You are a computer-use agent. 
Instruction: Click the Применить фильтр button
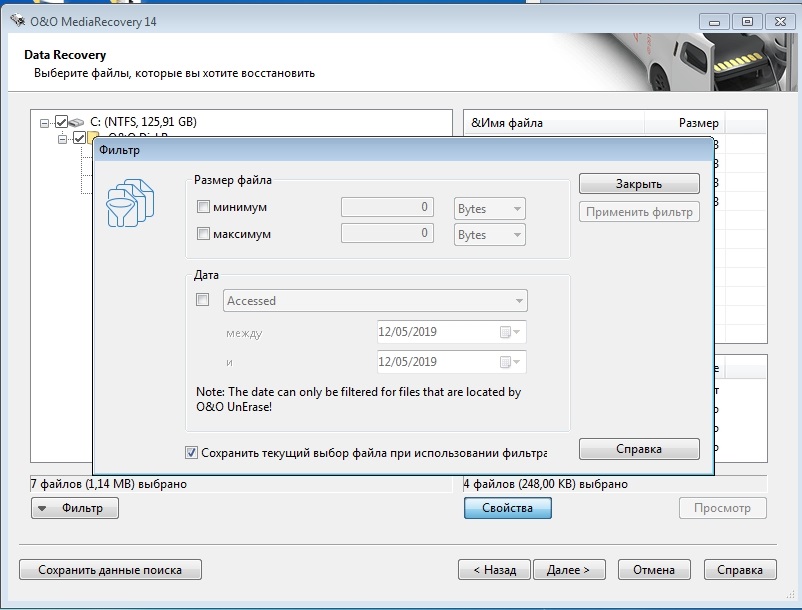click(639, 212)
